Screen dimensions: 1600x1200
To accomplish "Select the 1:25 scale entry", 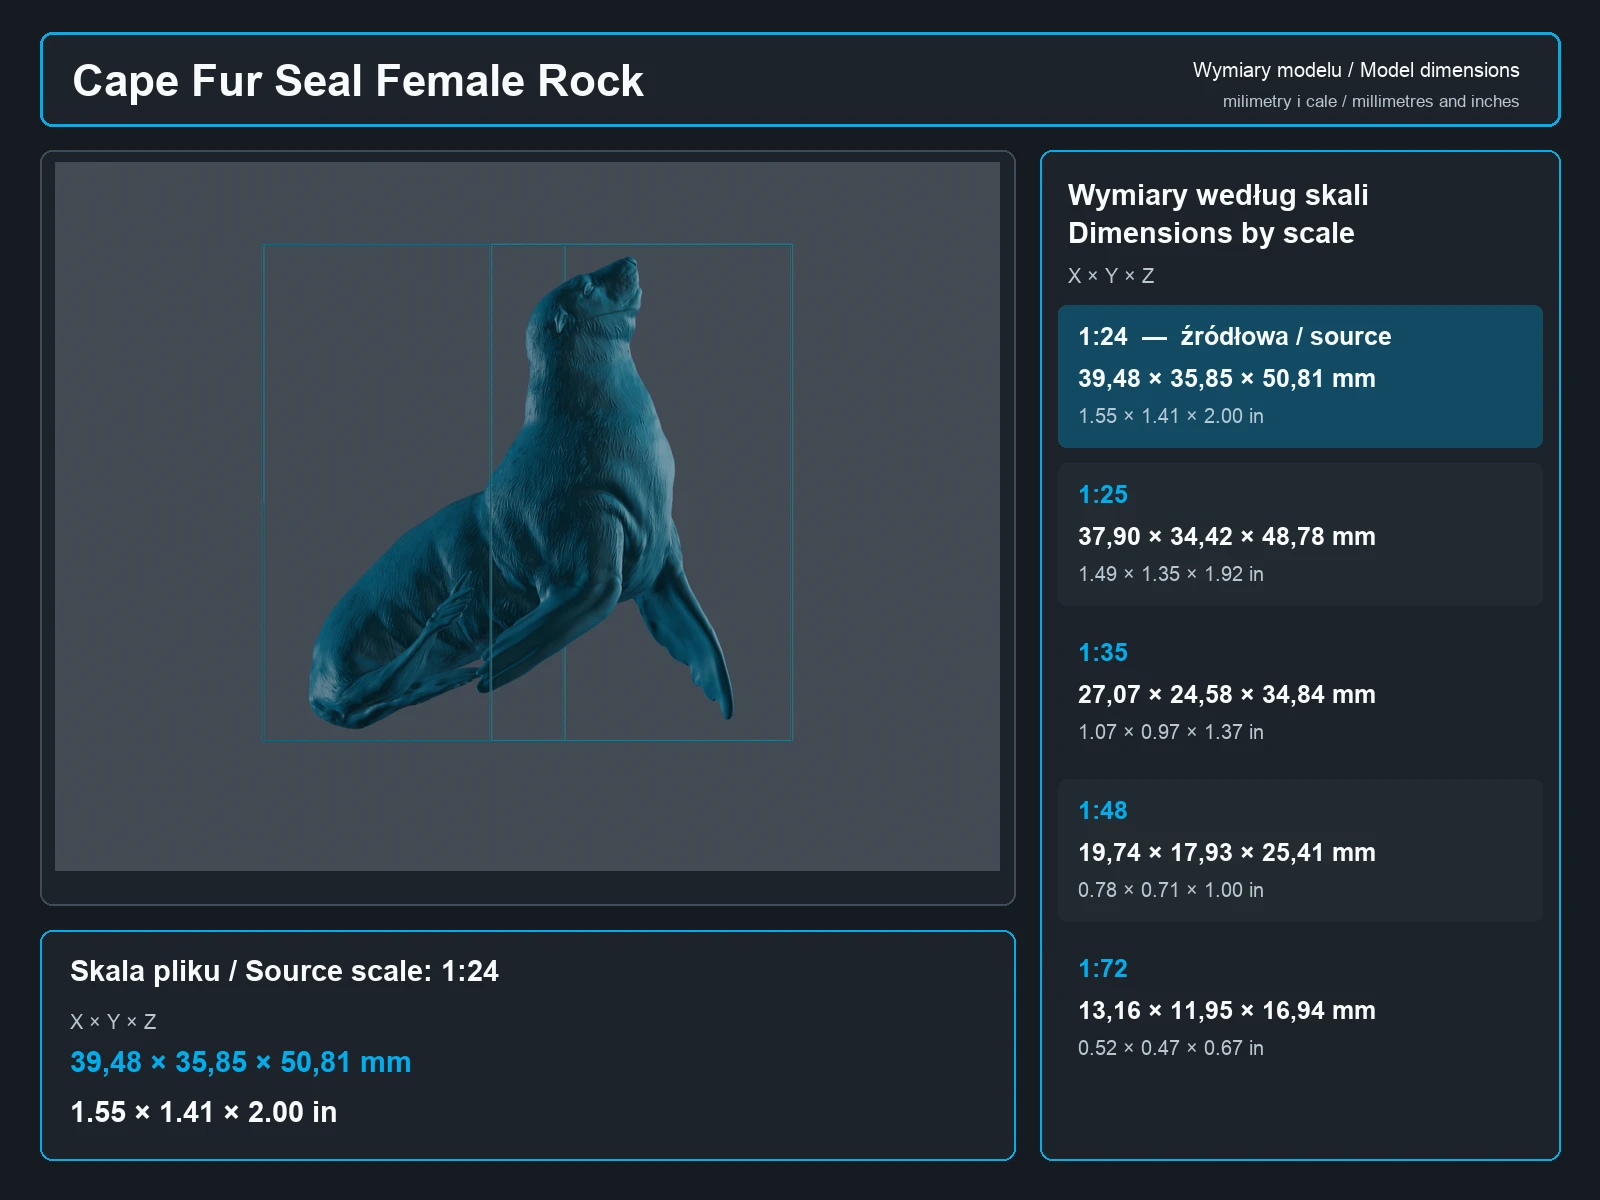I will point(1300,534).
